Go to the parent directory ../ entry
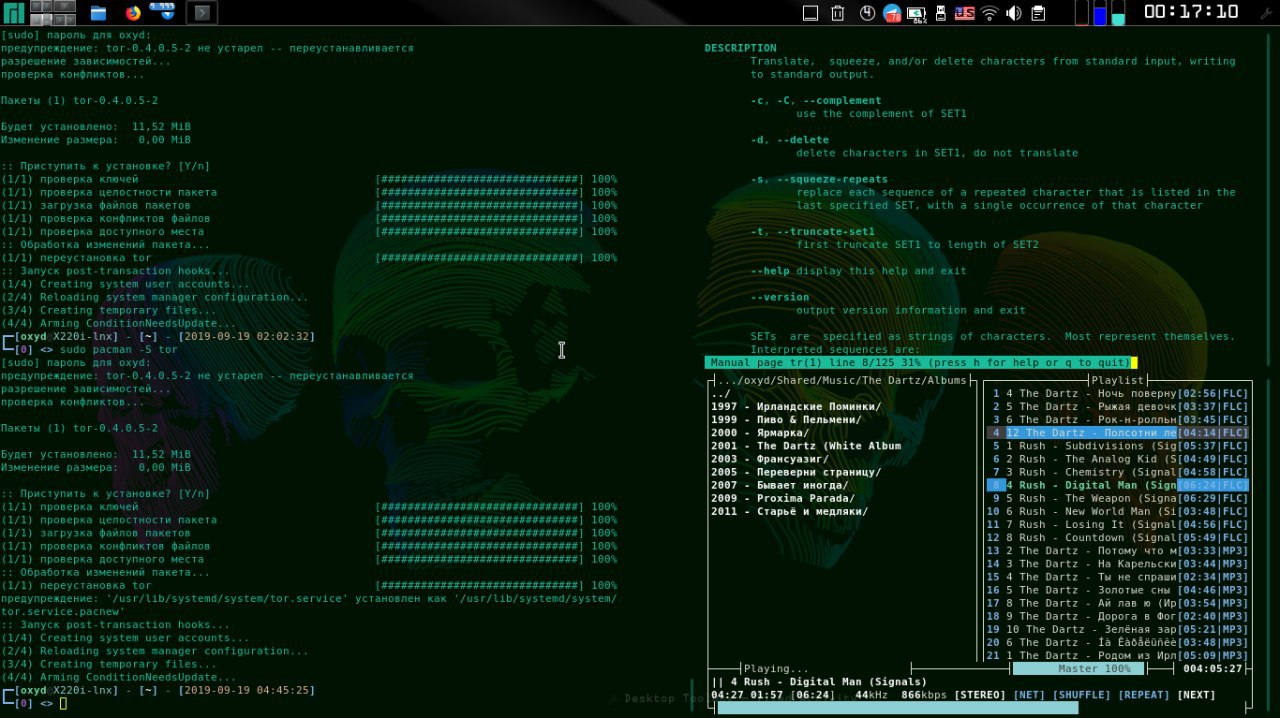1280x718 pixels. [x=721, y=394]
